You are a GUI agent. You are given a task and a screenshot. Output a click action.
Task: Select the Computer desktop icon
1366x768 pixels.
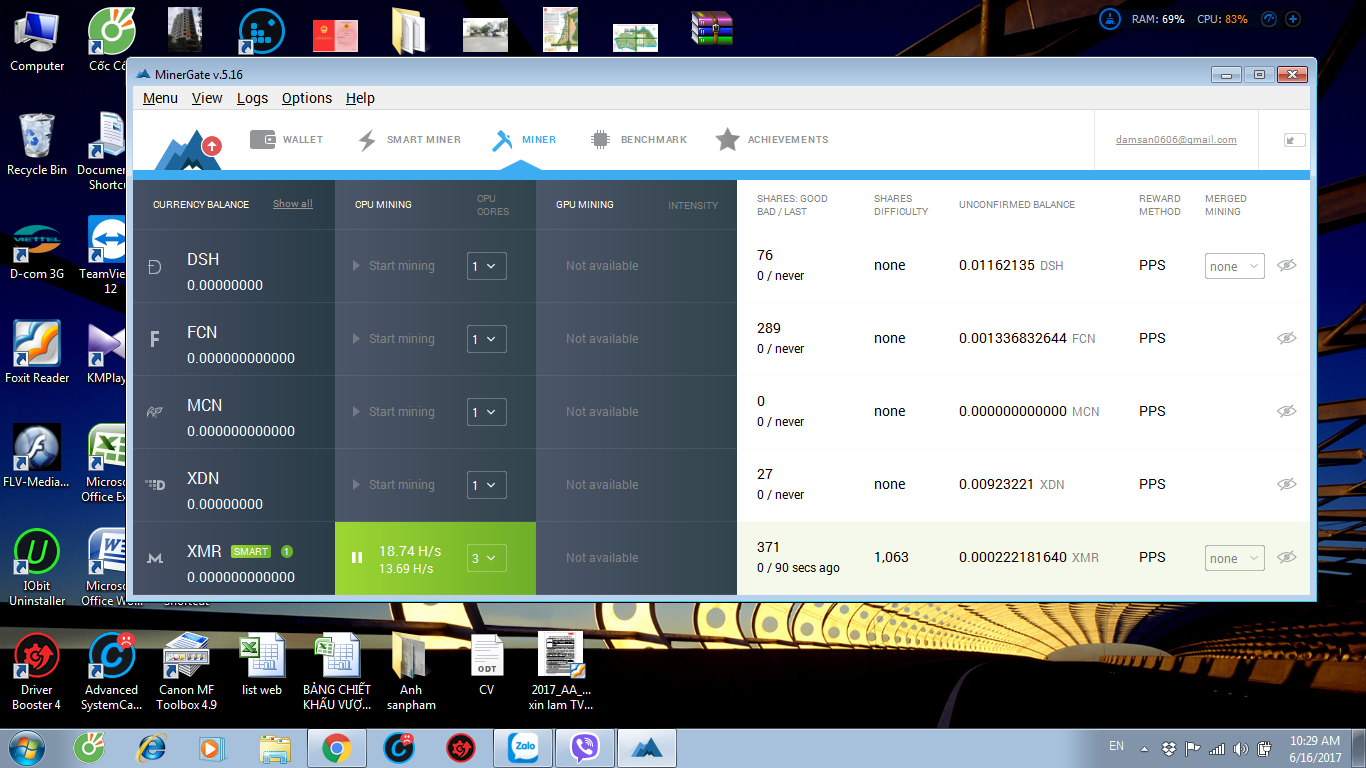point(37,40)
